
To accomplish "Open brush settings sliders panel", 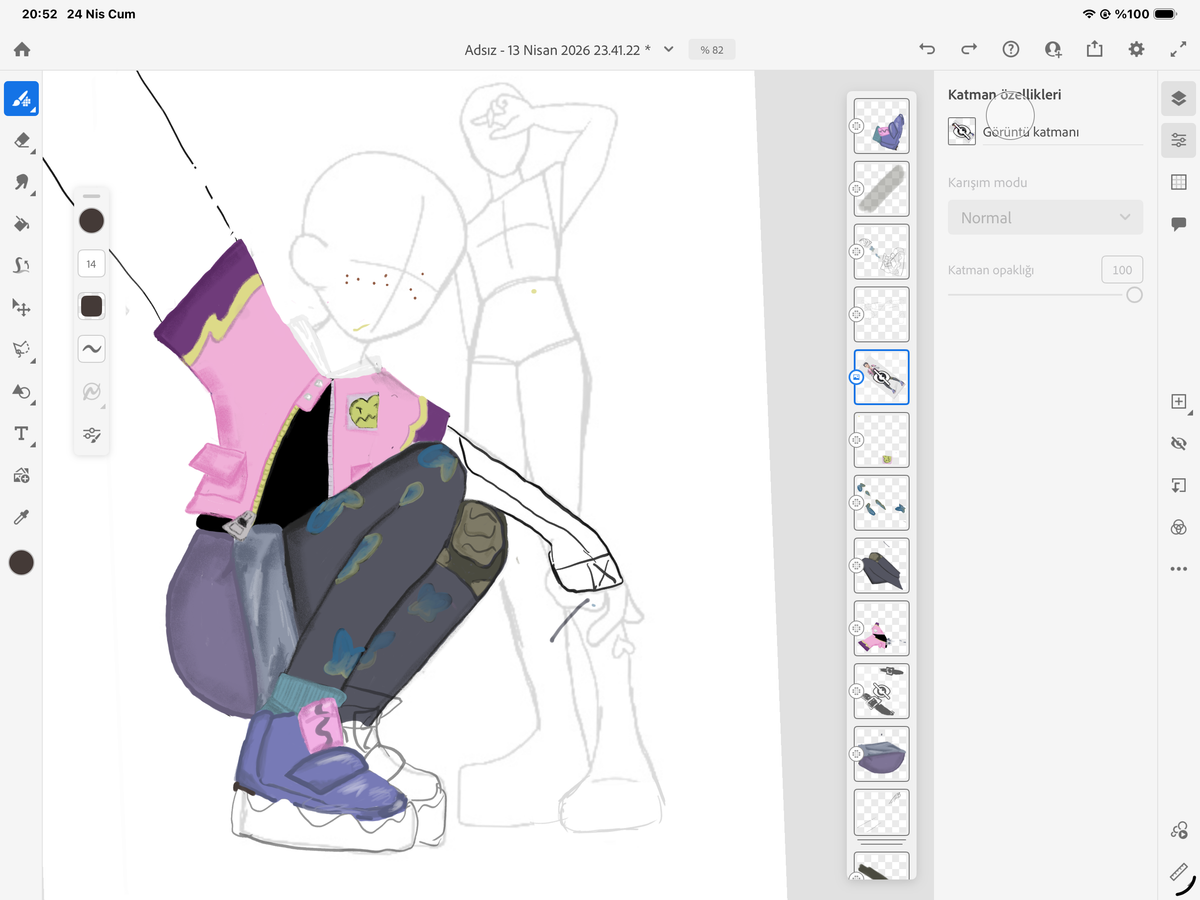I will [91, 434].
